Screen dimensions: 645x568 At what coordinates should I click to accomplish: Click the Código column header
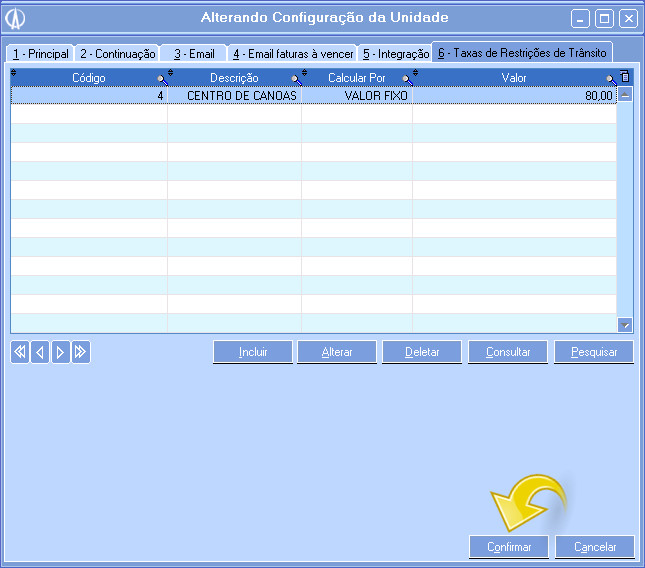coord(89,78)
